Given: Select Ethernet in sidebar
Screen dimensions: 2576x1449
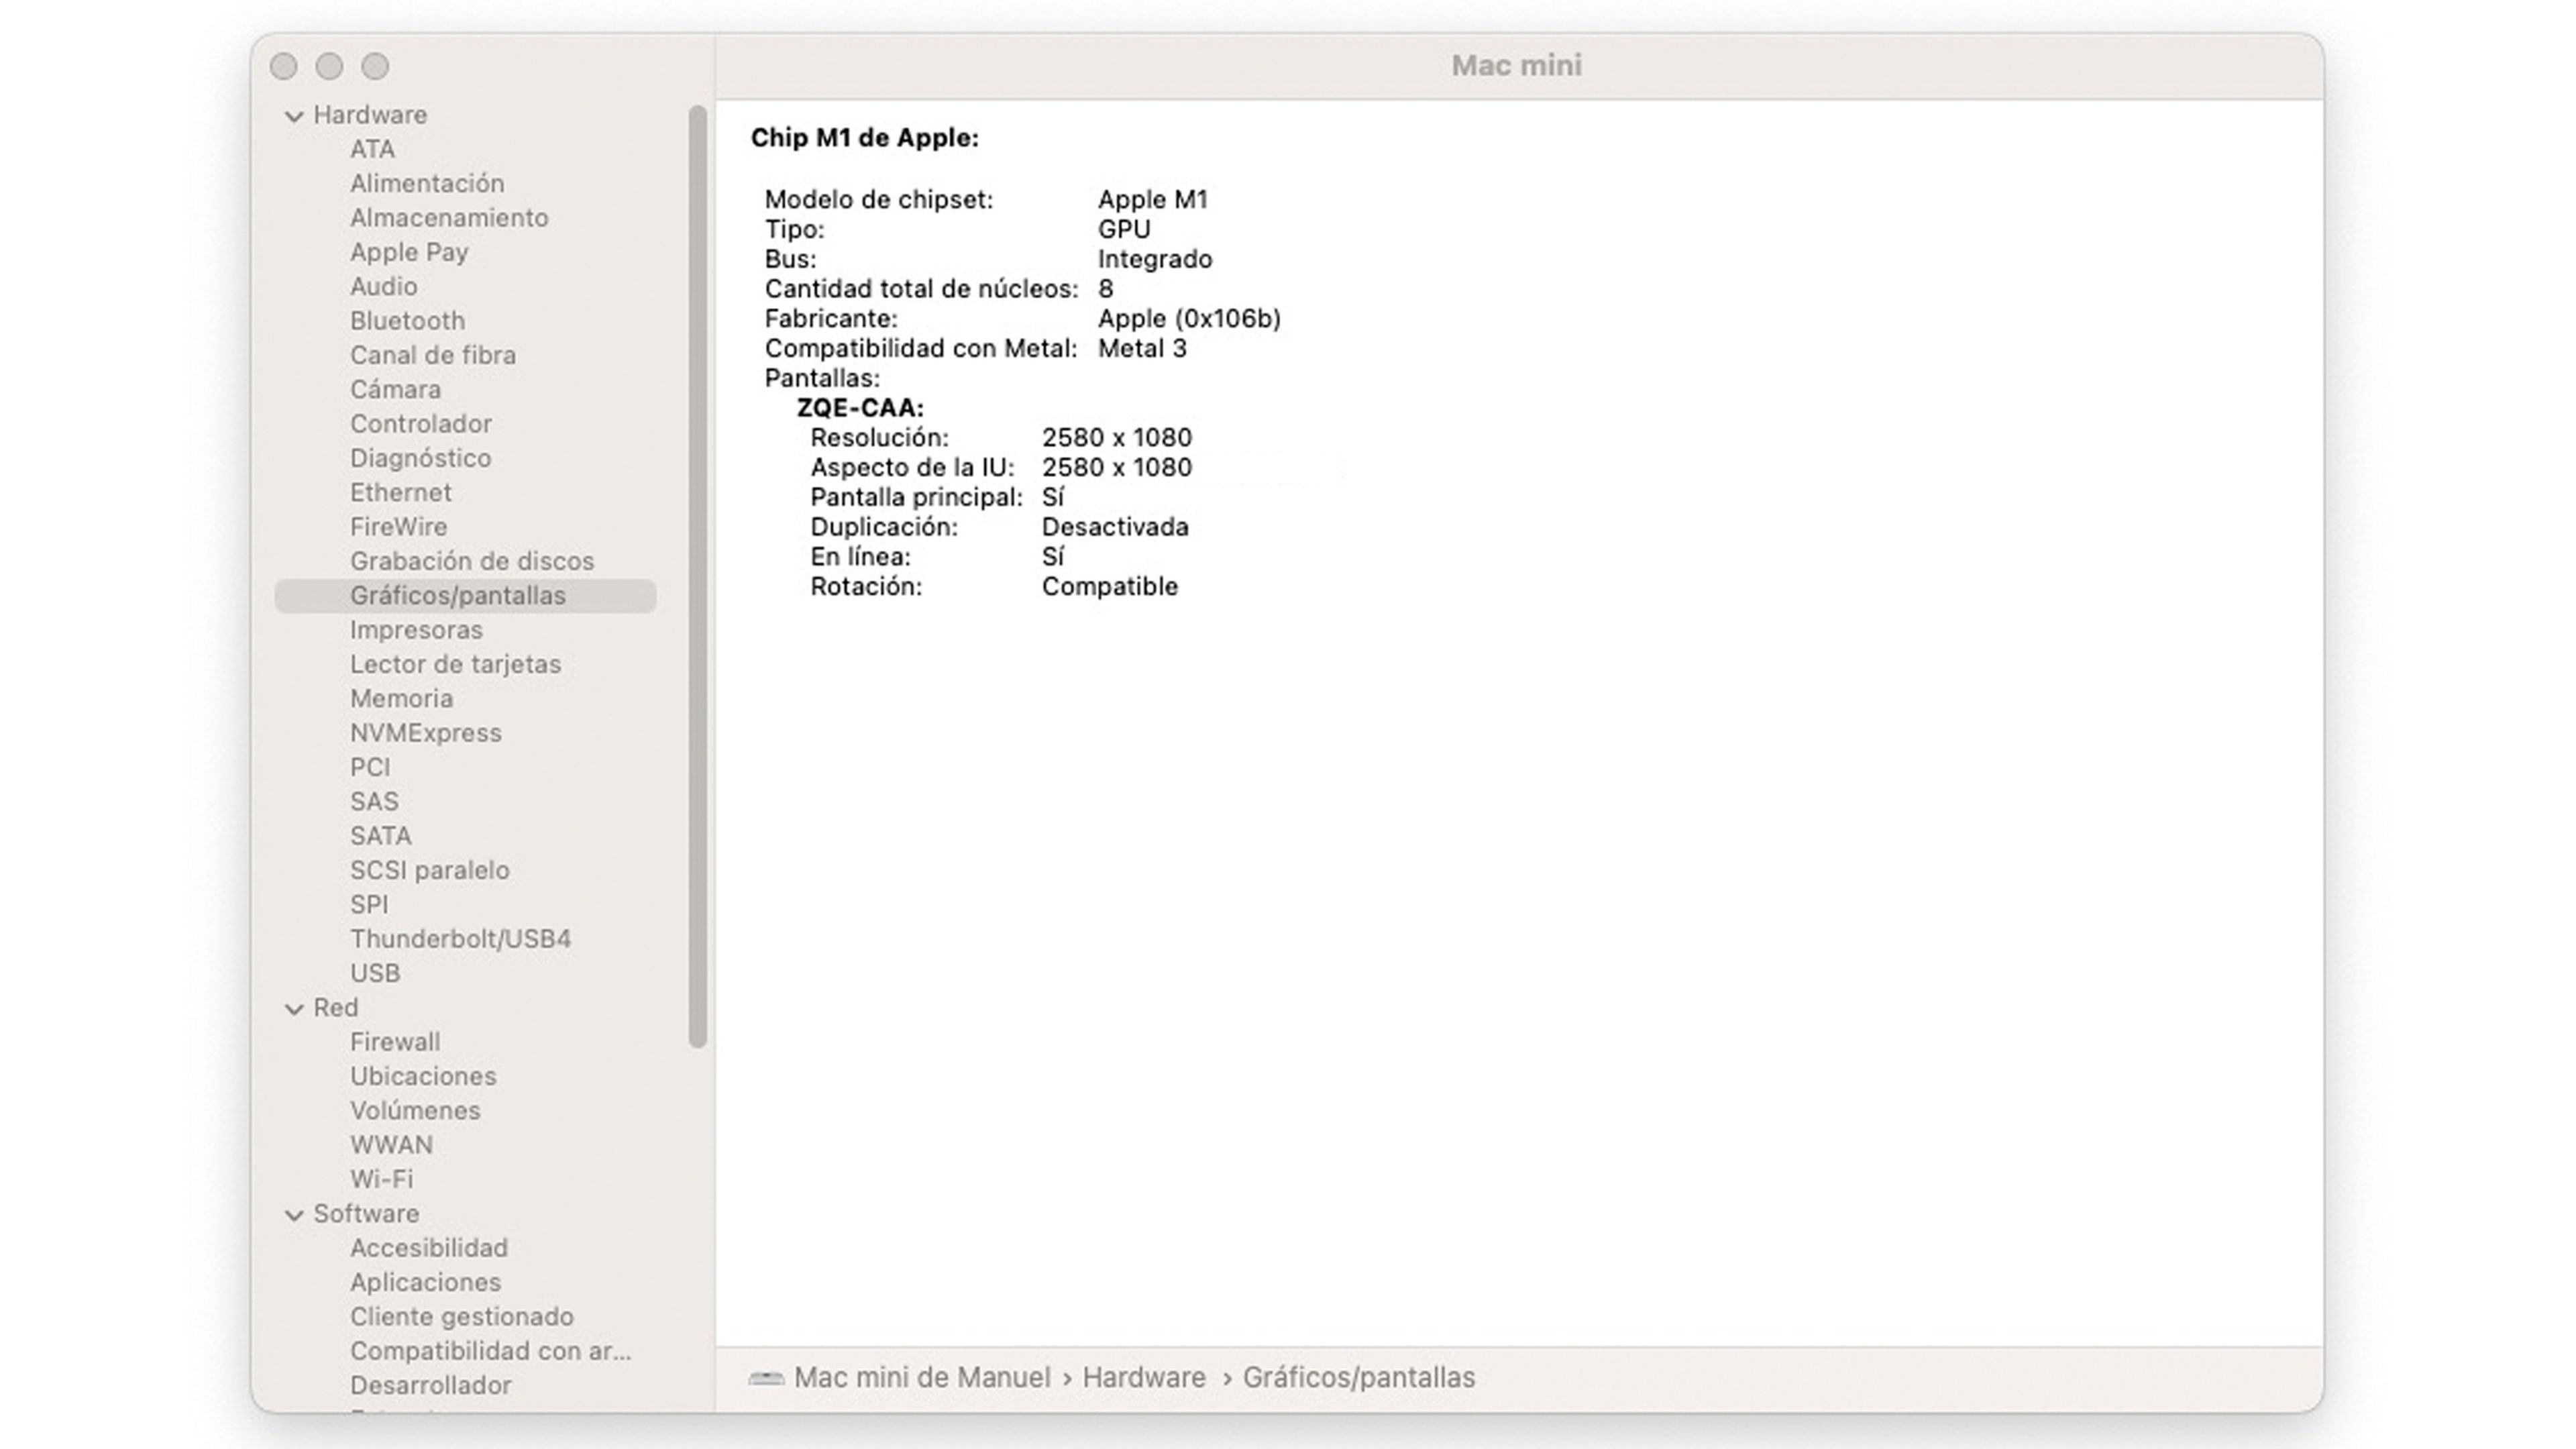Looking at the screenshot, I should point(400,492).
